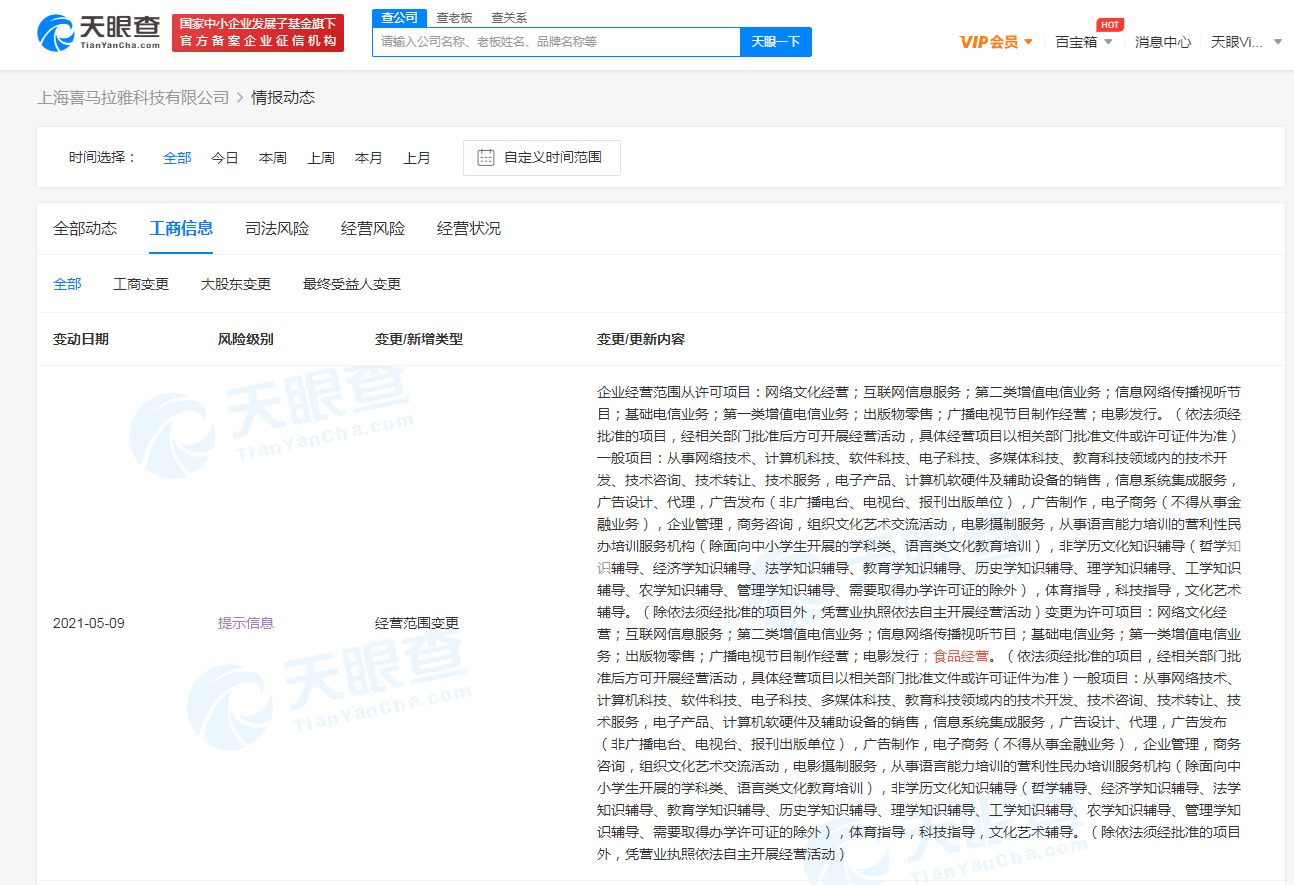Click the Tianyancha logo icon

(56, 33)
